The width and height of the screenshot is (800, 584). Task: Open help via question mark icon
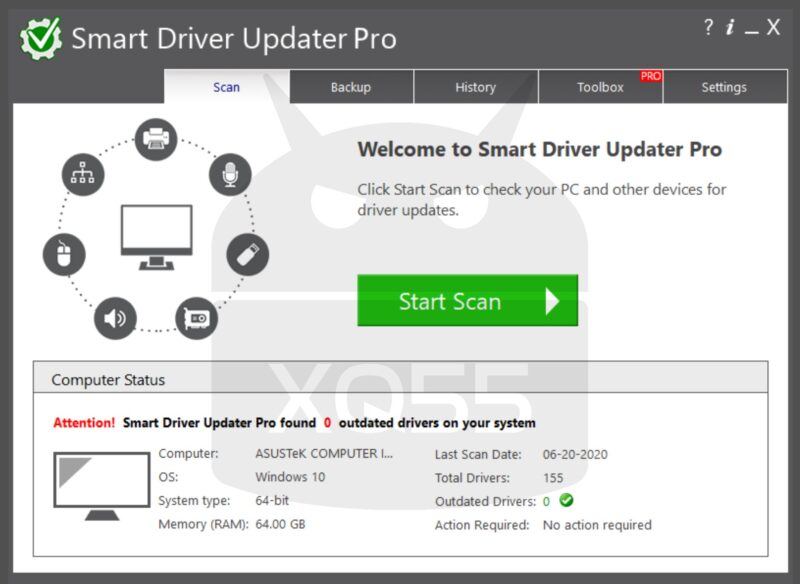pos(709,28)
